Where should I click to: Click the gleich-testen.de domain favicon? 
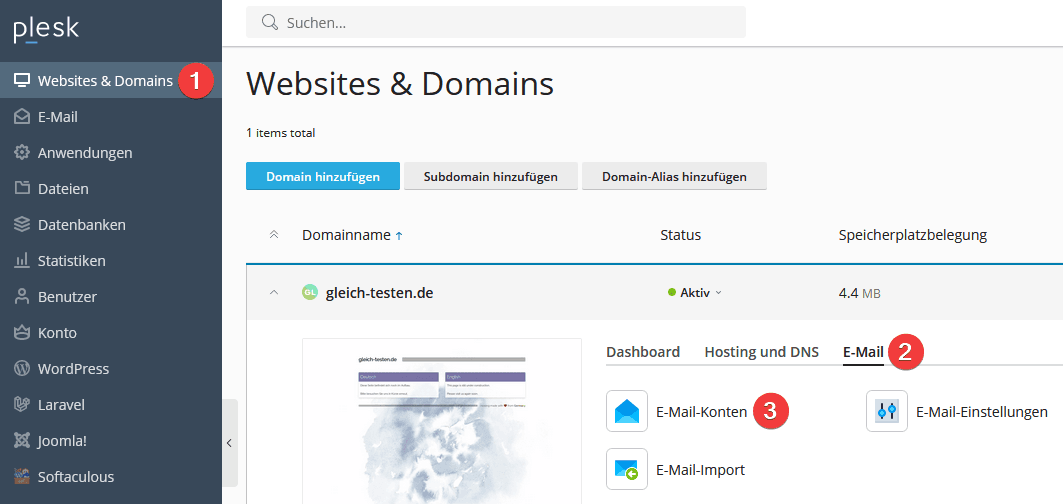(x=310, y=293)
